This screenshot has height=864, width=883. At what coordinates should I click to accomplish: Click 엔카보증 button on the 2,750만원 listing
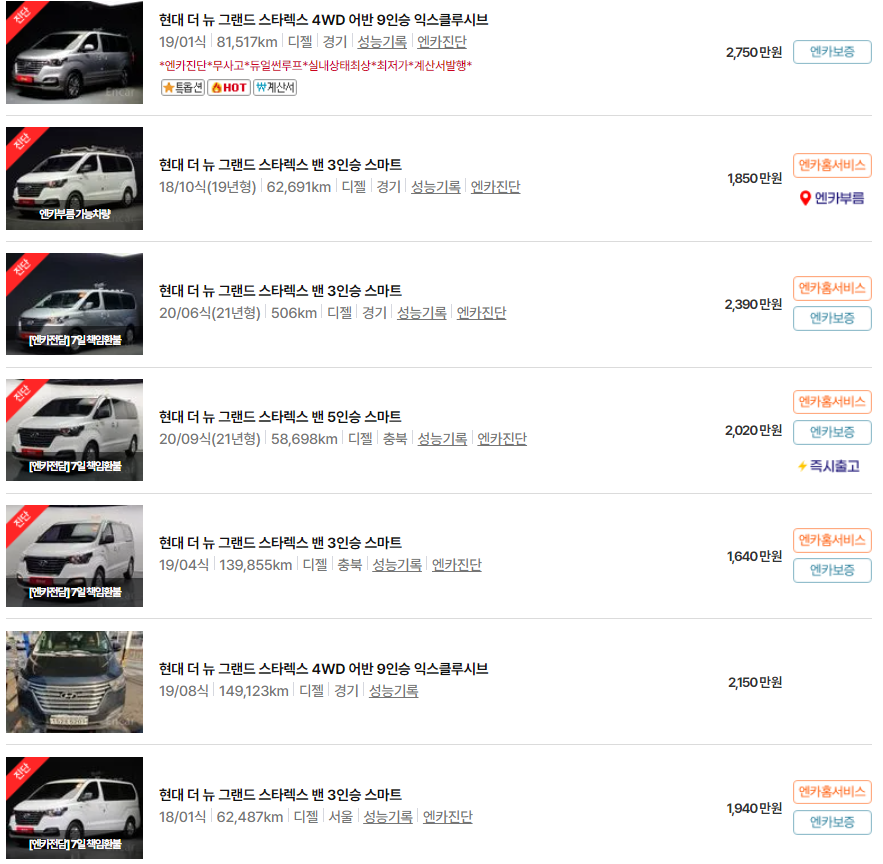click(x=832, y=52)
